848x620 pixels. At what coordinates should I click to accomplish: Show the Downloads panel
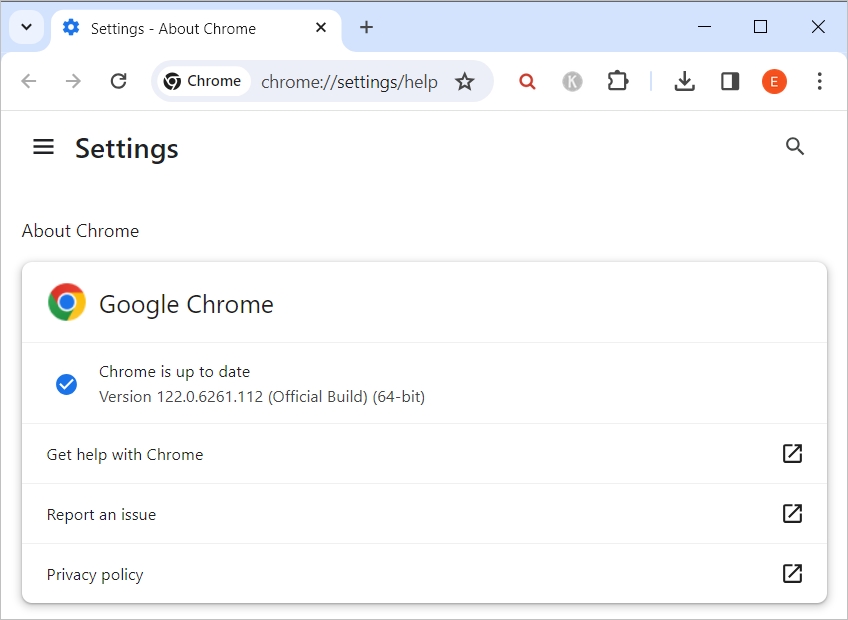685,82
